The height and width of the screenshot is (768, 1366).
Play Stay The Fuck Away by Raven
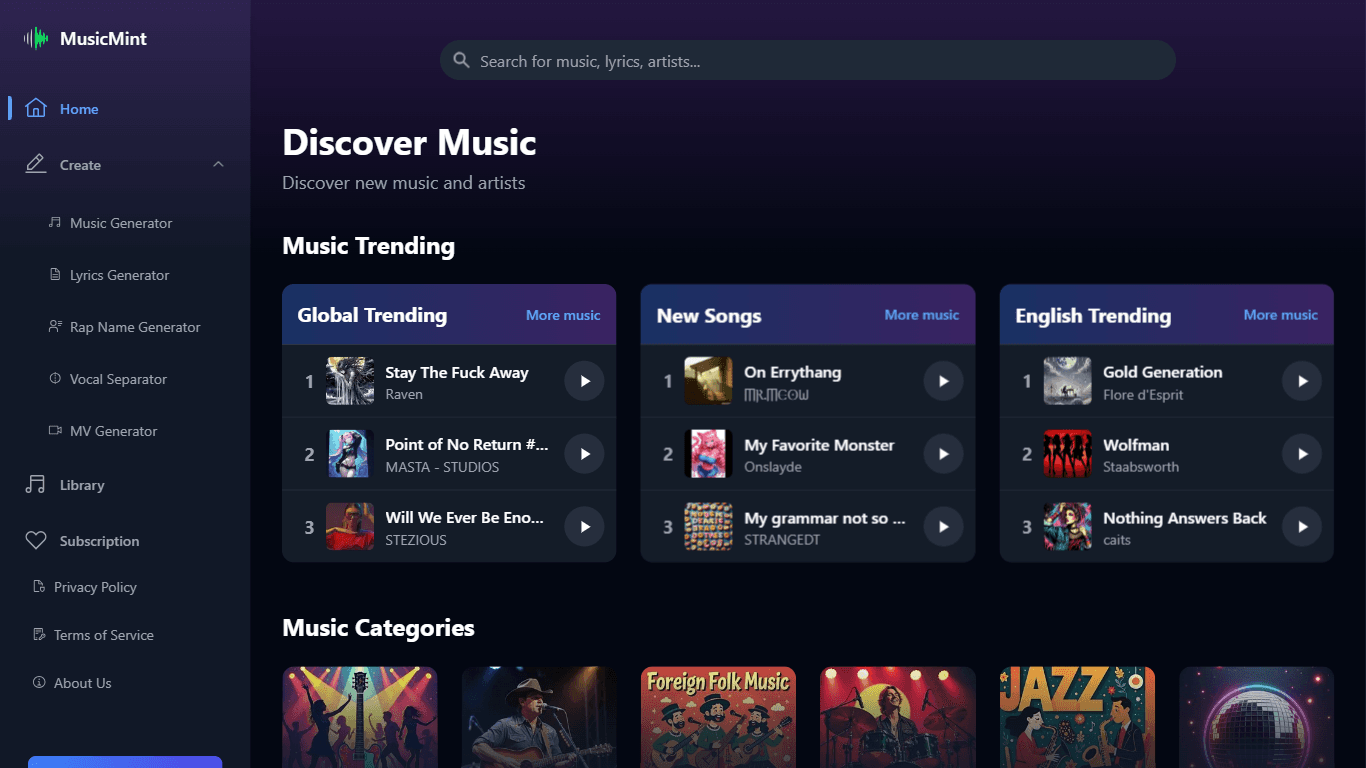(x=584, y=381)
